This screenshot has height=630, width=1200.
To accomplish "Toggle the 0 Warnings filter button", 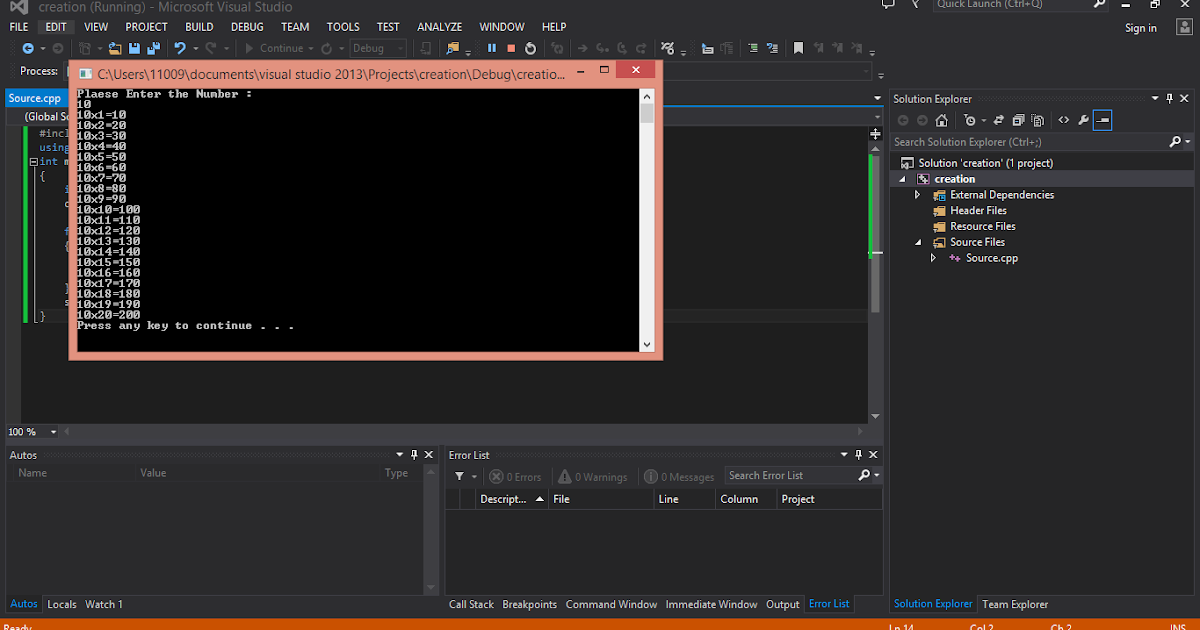I will (x=593, y=477).
